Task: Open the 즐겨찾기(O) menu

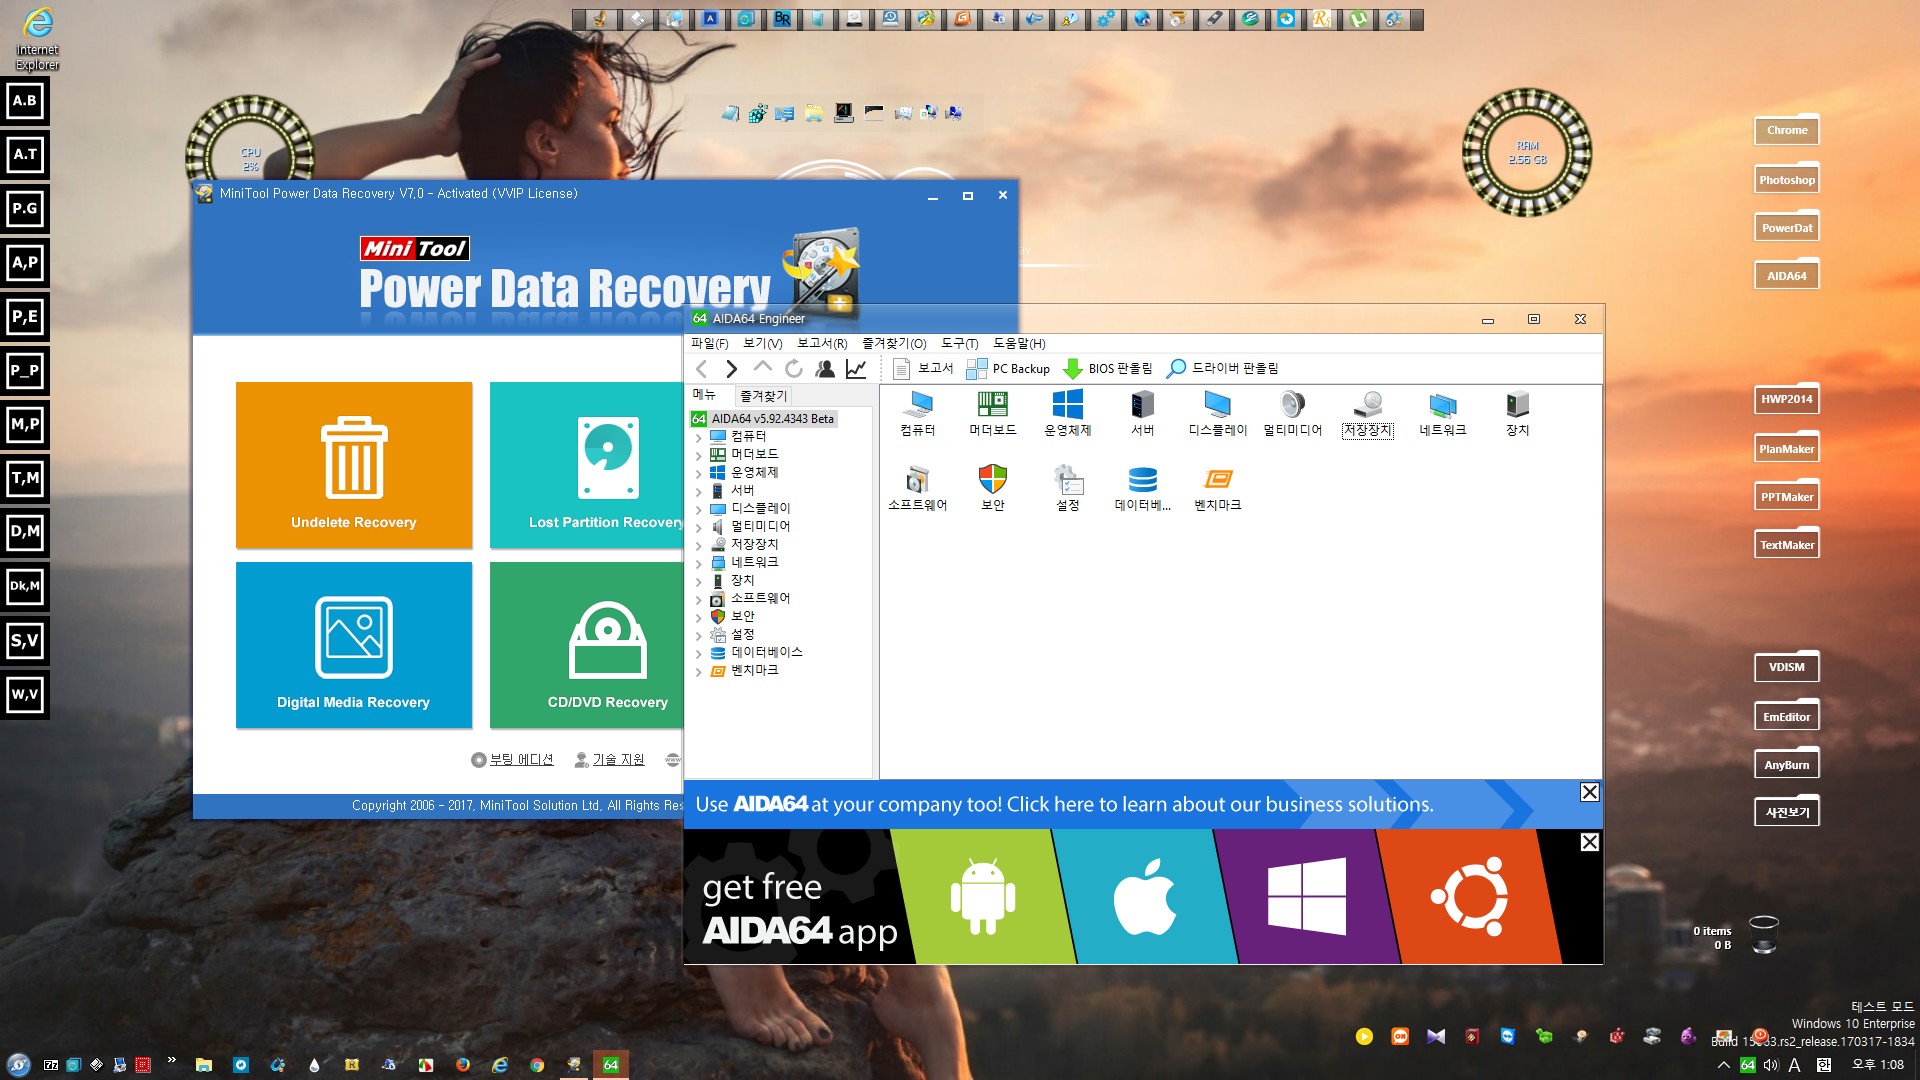Action: point(894,343)
